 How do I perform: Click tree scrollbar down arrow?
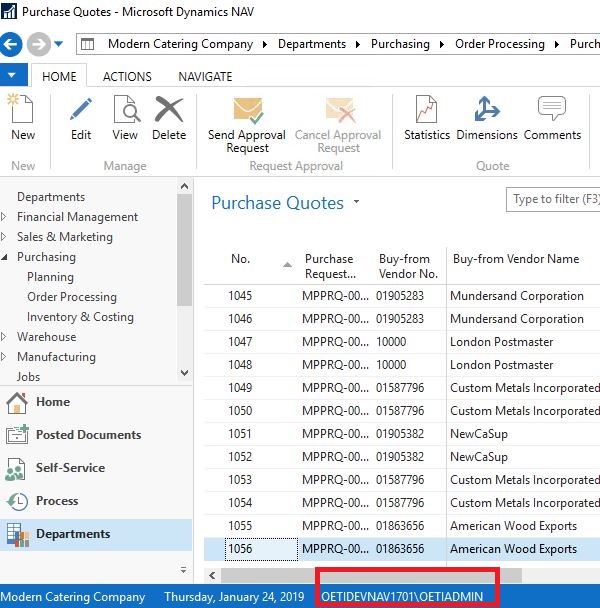(185, 373)
